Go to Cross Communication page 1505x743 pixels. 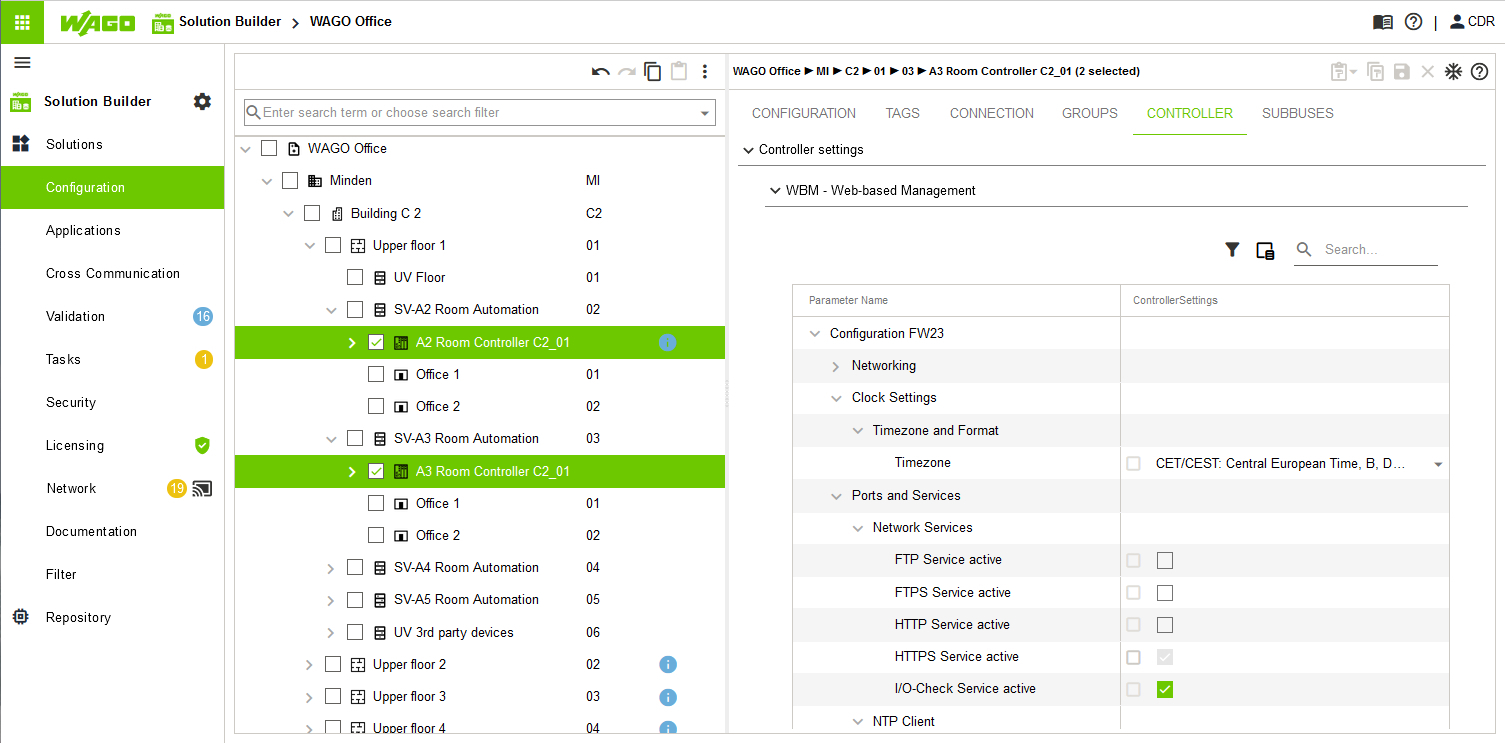tap(112, 273)
